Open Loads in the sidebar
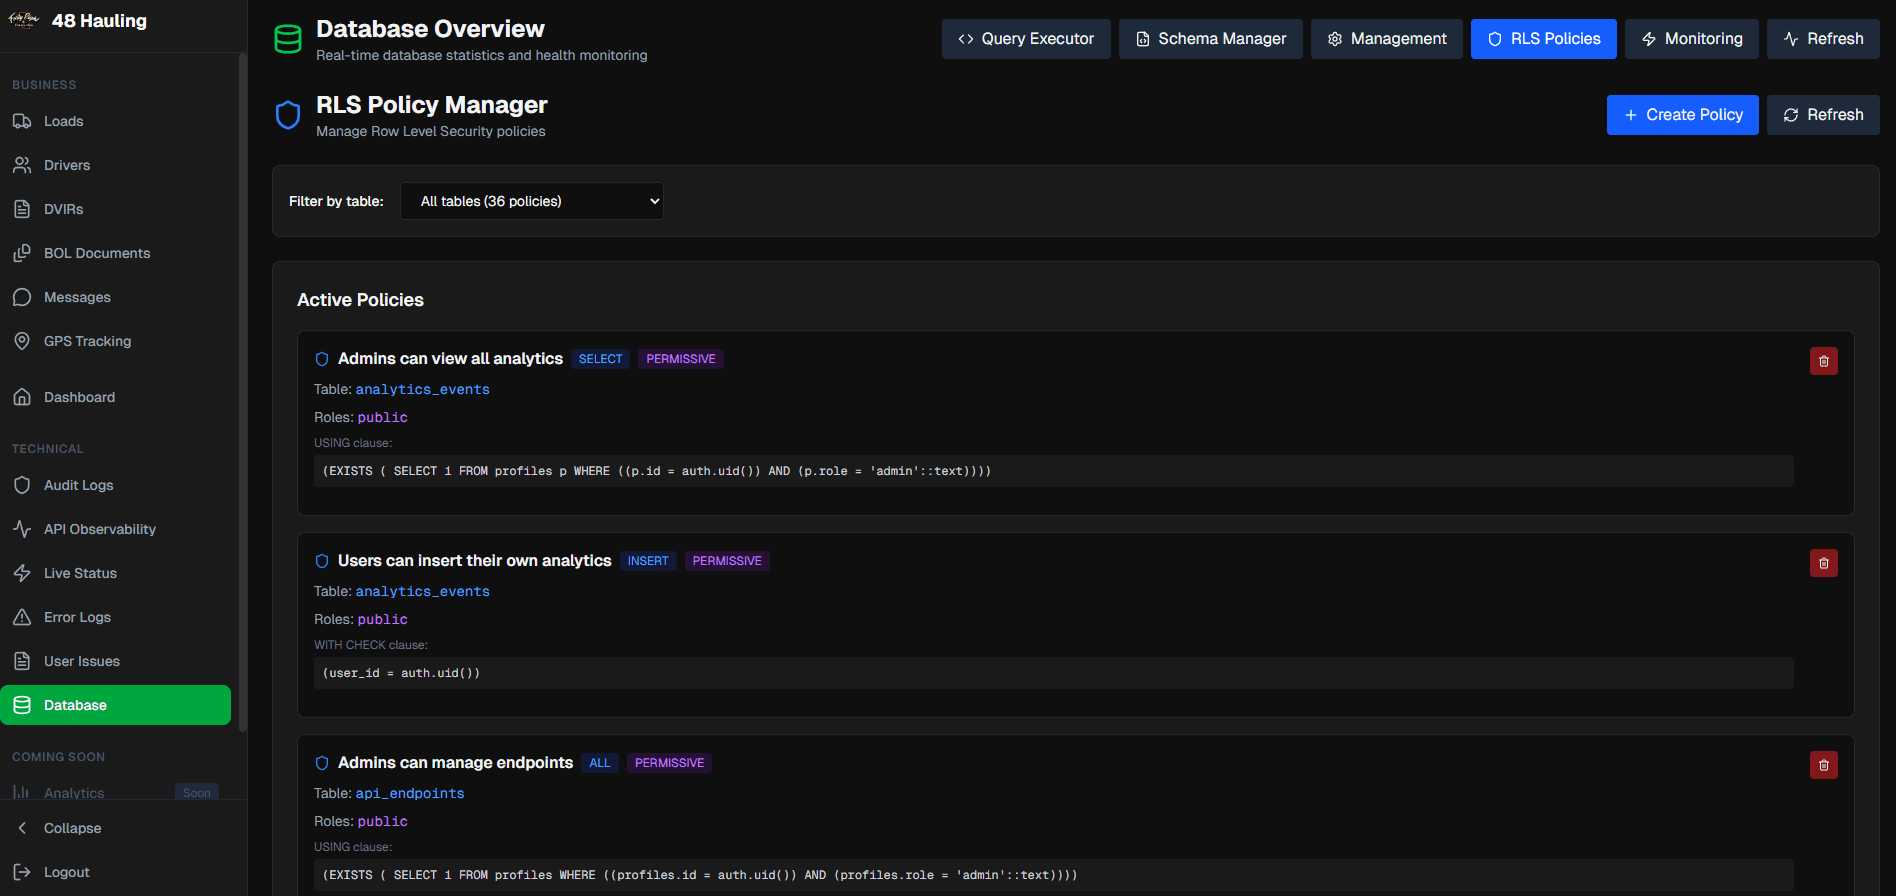Image resolution: width=1896 pixels, height=896 pixels. tap(115, 121)
